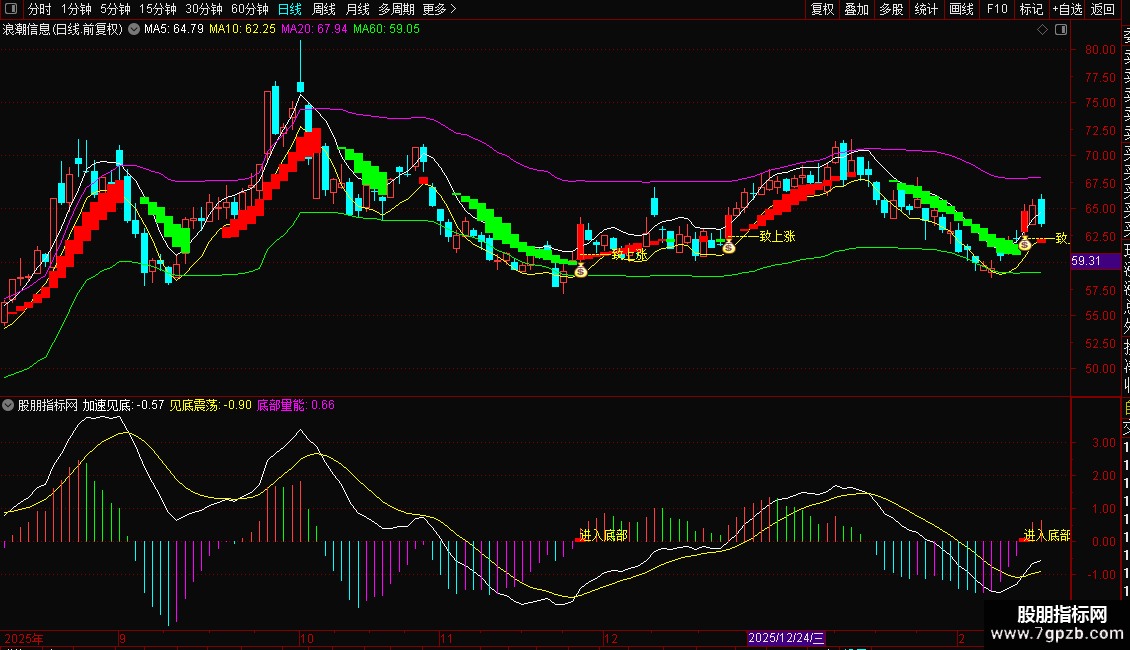Viewport: 1130px width, 650px height.
Task: Open the 复权 adjustment button
Action: point(822,9)
